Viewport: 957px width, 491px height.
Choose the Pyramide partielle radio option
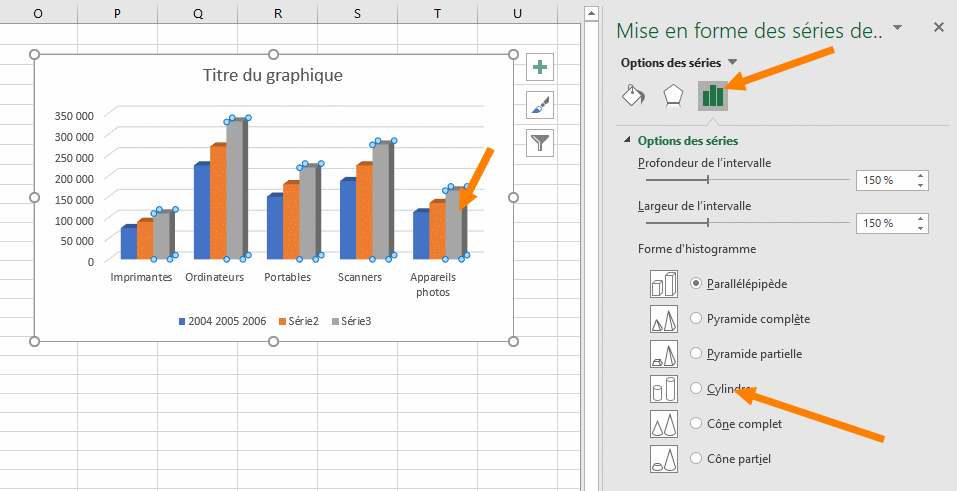697,354
